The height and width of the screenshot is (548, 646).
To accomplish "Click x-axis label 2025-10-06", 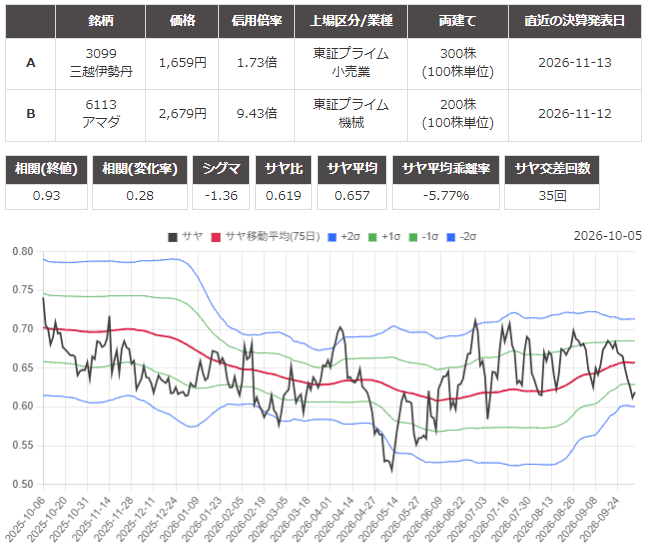I will pyautogui.click(x=25, y=519).
